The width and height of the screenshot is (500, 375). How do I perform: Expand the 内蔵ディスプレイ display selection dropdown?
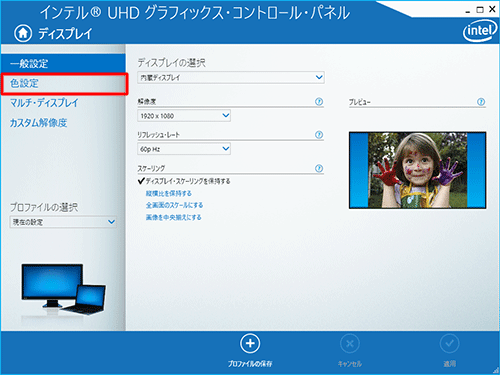point(231,78)
